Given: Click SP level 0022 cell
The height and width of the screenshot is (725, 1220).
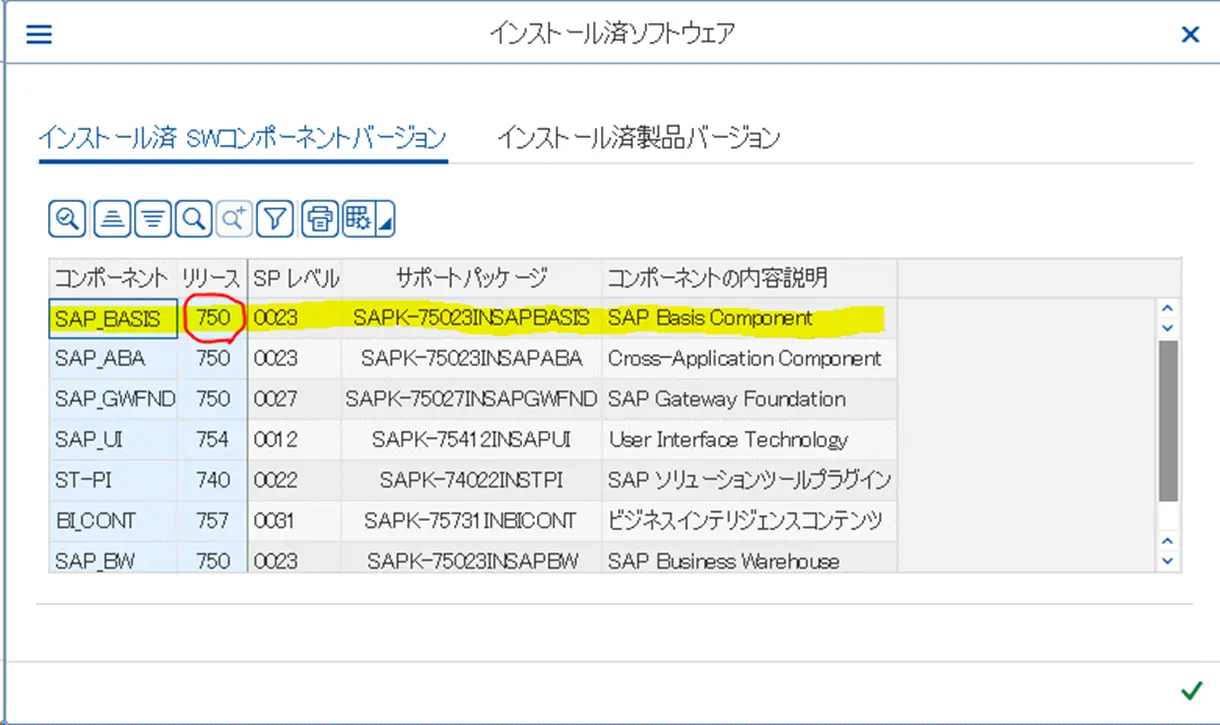Looking at the screenshot, I should [295, 480].
